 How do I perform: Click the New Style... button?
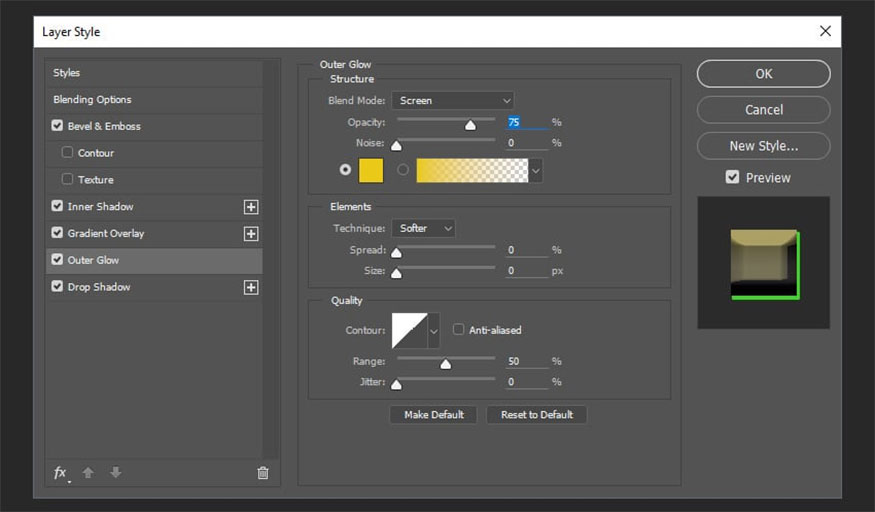[763, 146]
